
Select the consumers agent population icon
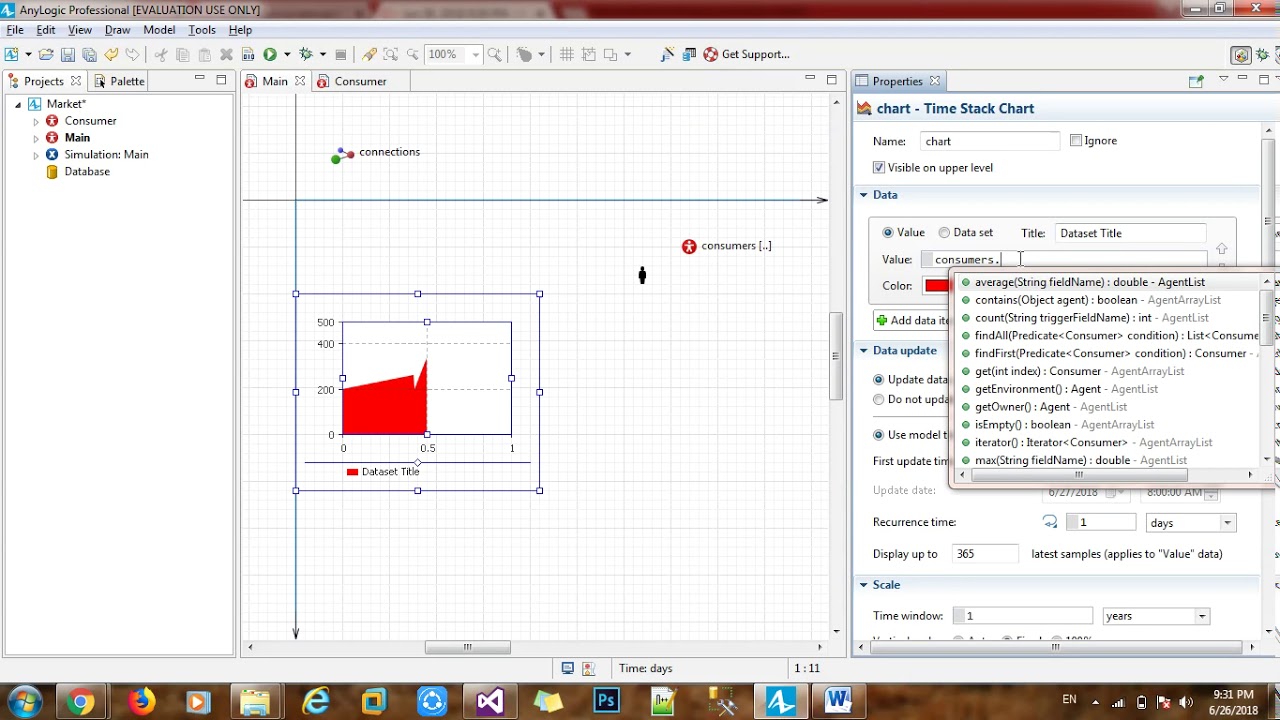click(689, 246)
